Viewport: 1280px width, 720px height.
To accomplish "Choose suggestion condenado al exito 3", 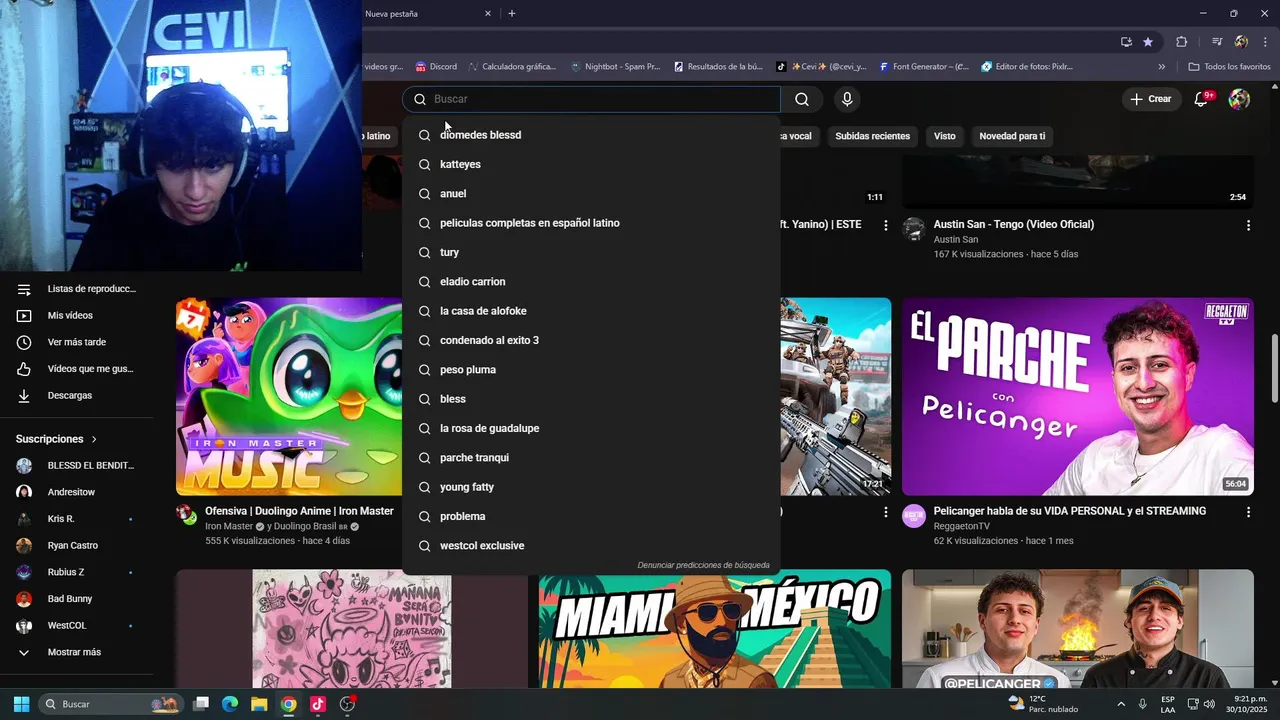I will click(x=591, y=340).
